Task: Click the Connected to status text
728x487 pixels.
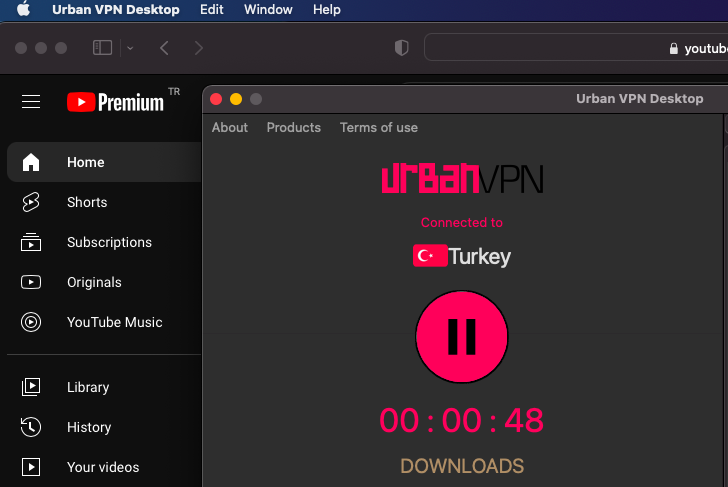Action: 462,222
